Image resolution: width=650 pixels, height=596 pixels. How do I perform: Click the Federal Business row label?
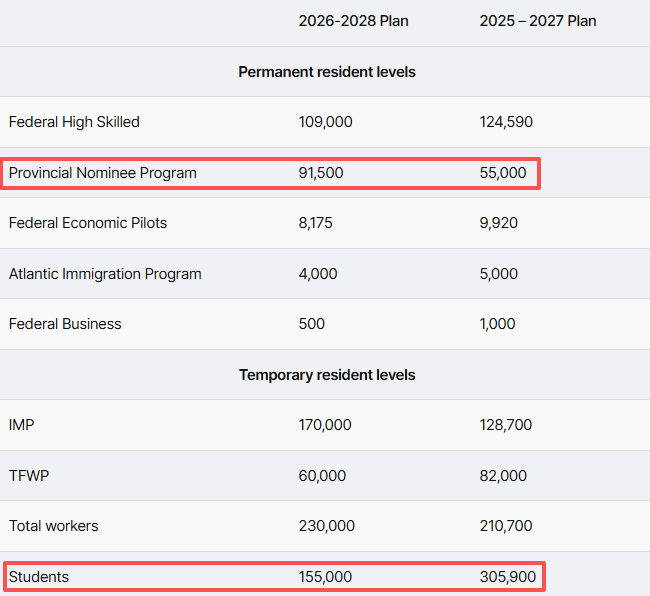coord(65,324)
